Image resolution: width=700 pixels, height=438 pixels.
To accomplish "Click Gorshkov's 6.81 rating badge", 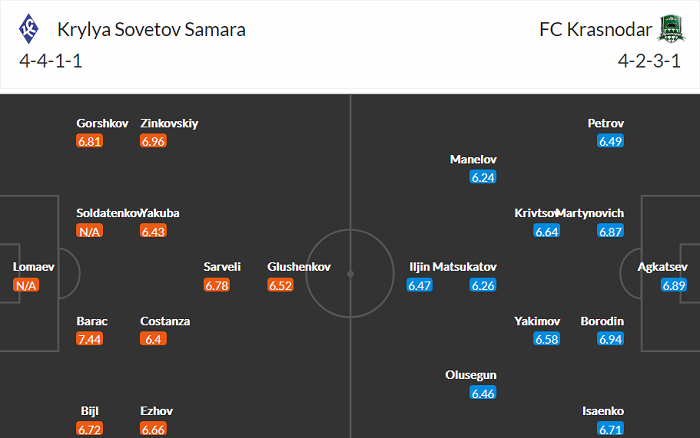I will coord(89,141).
